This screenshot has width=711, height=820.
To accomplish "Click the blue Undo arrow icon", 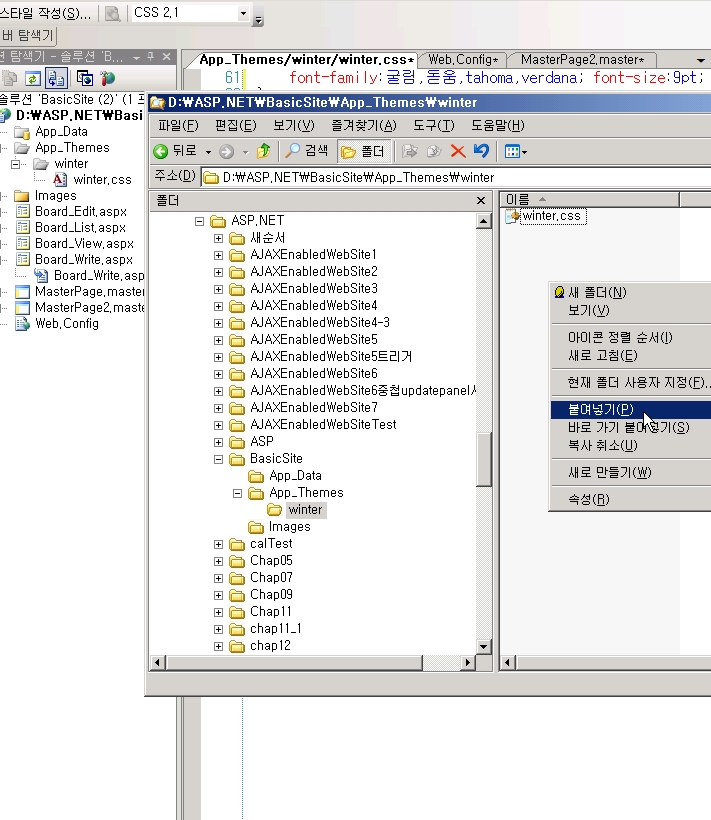I will click(x=481, y=151).
